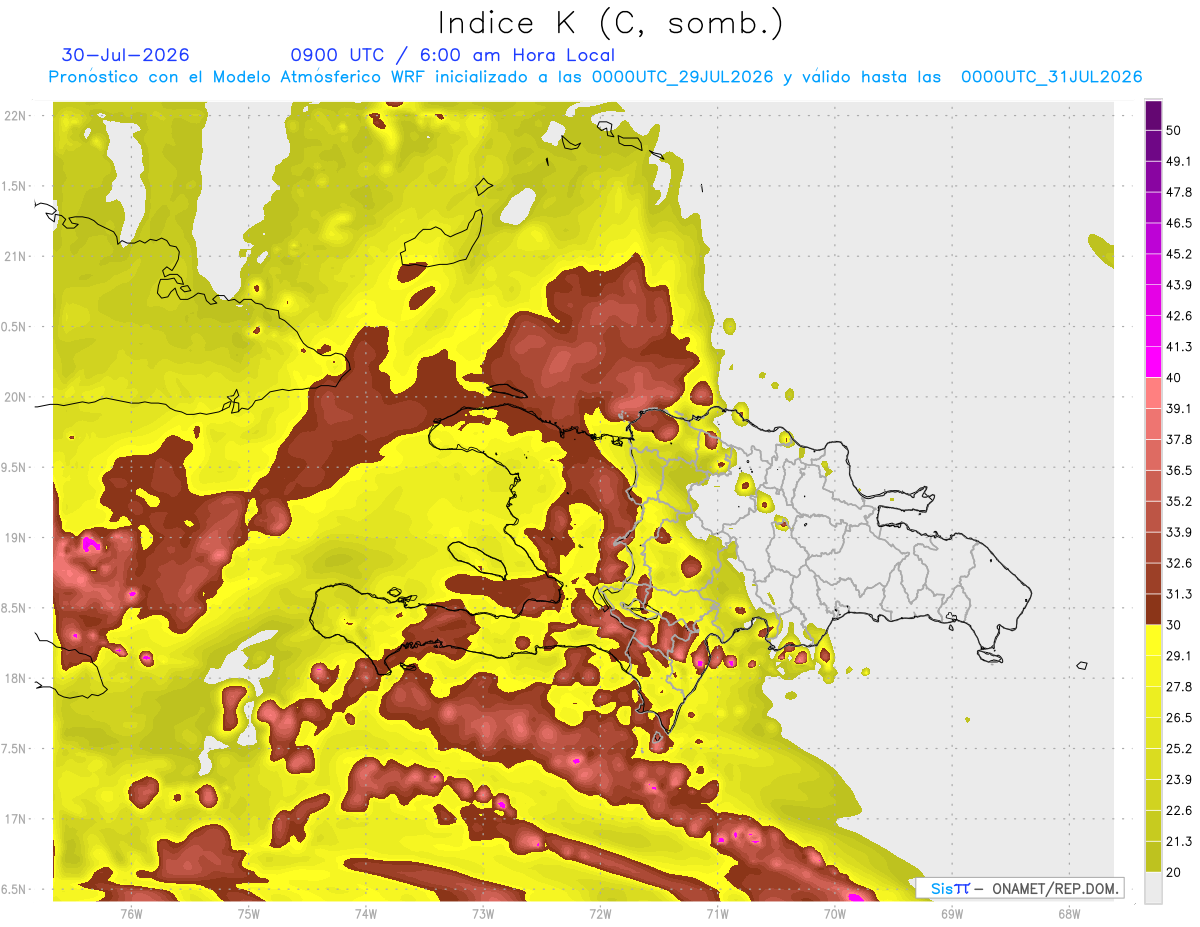Click the colorbar label '25.2'
The image size is (1200, 927).
click(x=1179, y=749)
